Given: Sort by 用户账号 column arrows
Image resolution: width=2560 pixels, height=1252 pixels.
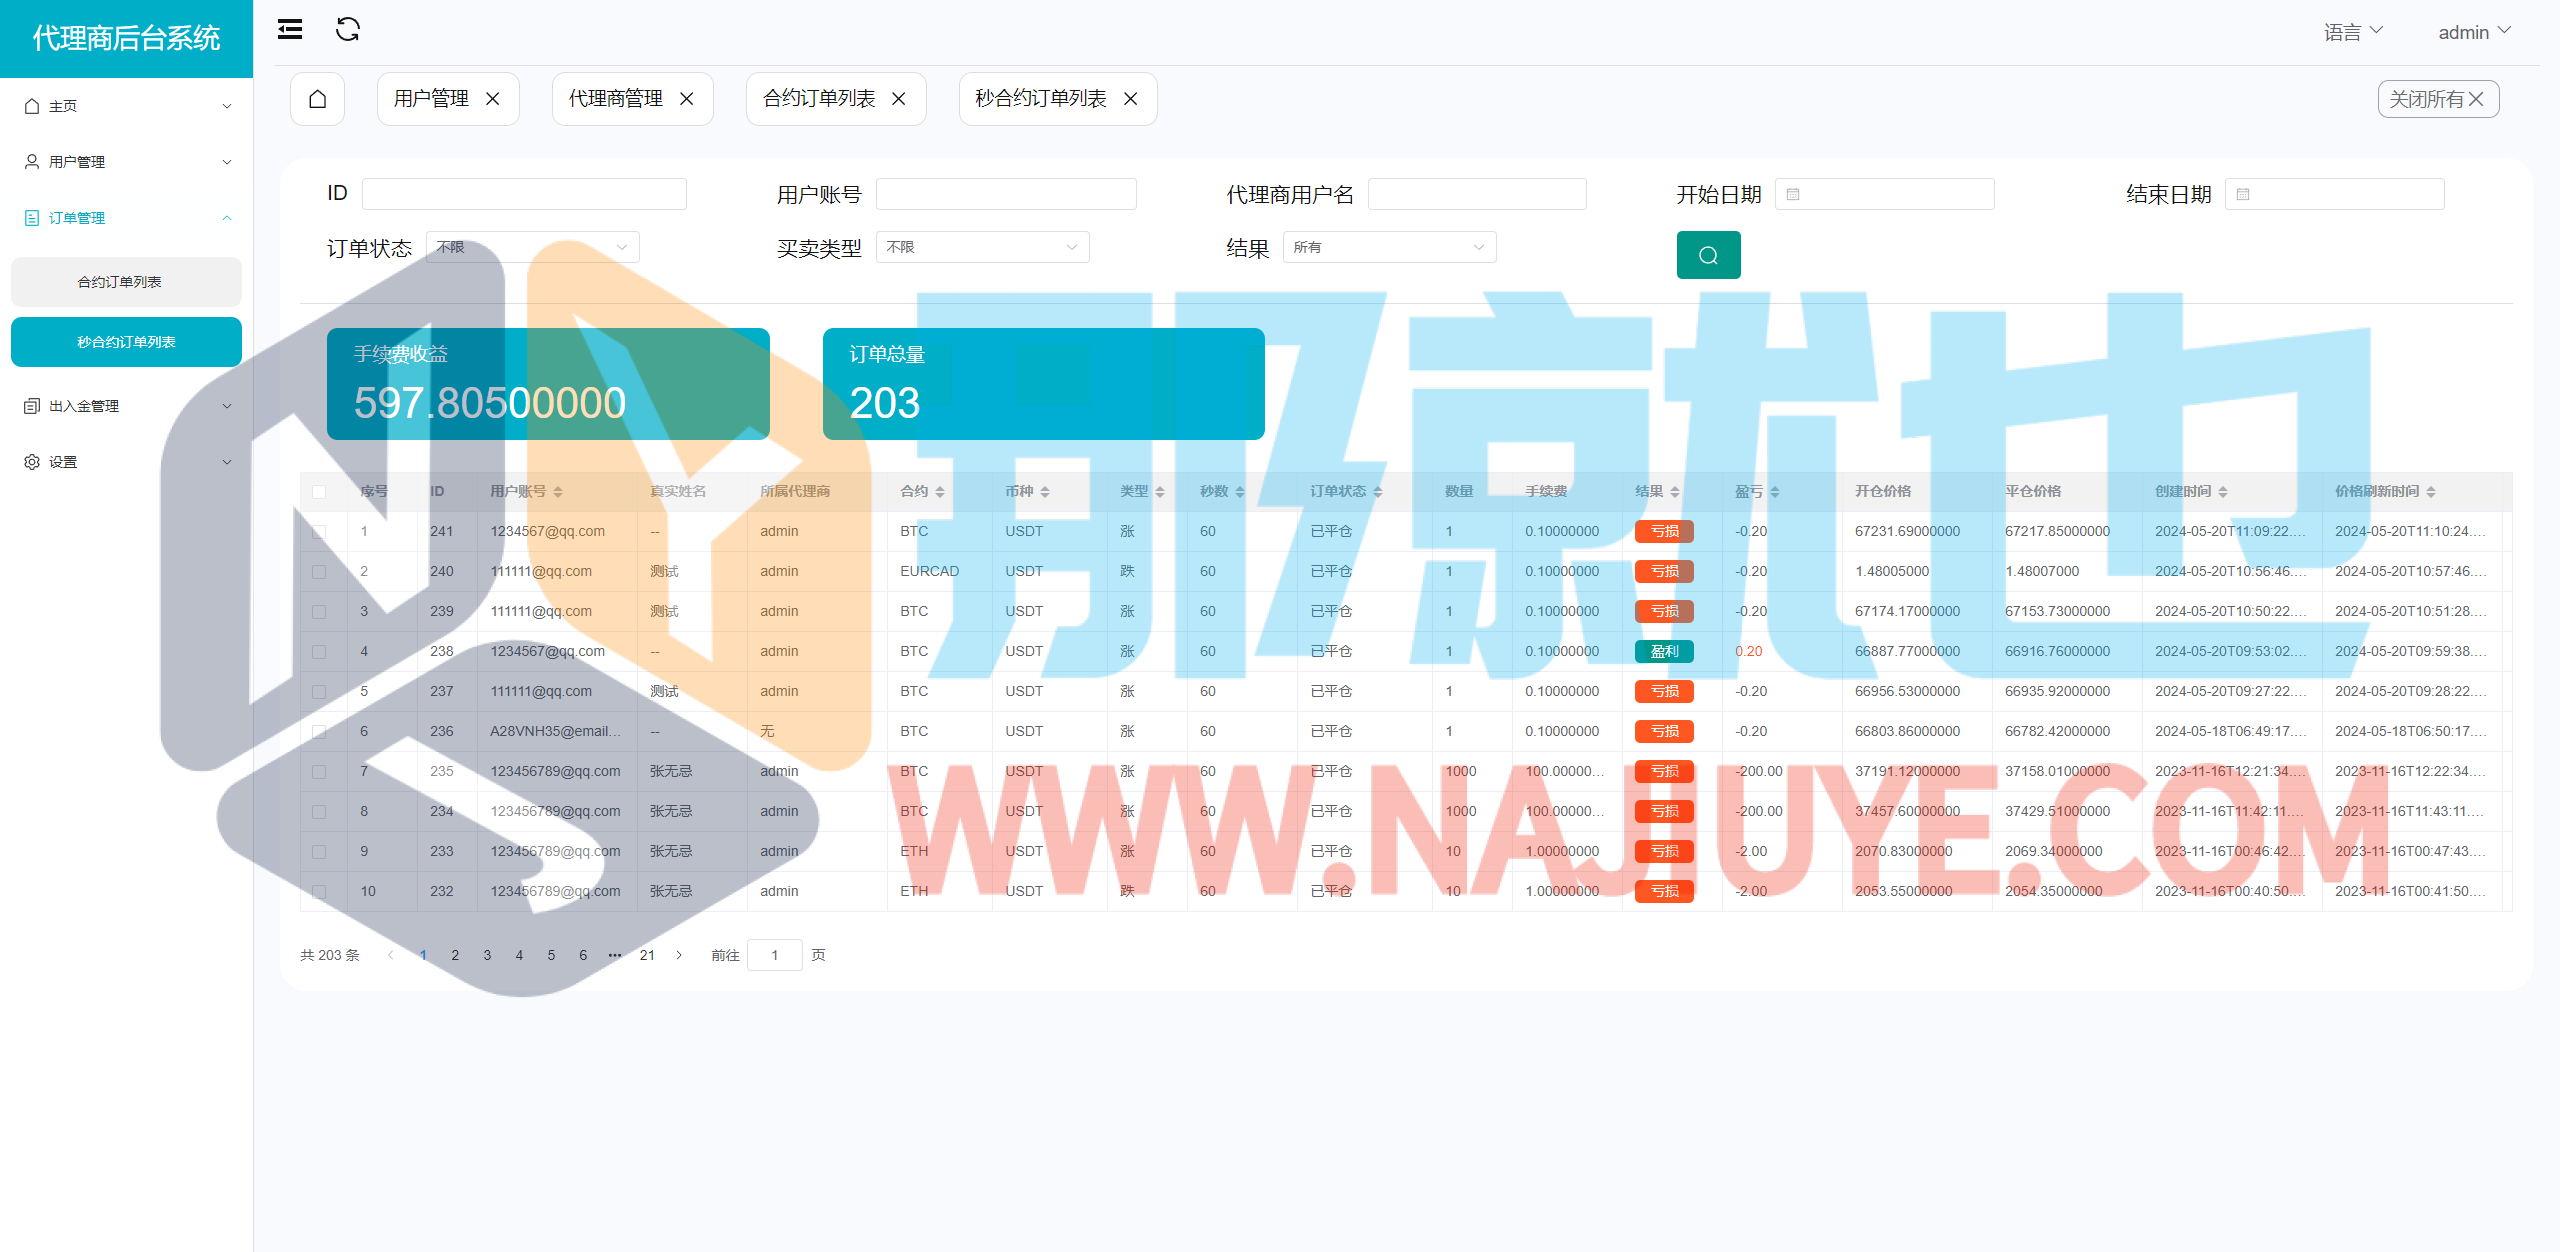Looking at the screenshot, I should pos(558,492).
